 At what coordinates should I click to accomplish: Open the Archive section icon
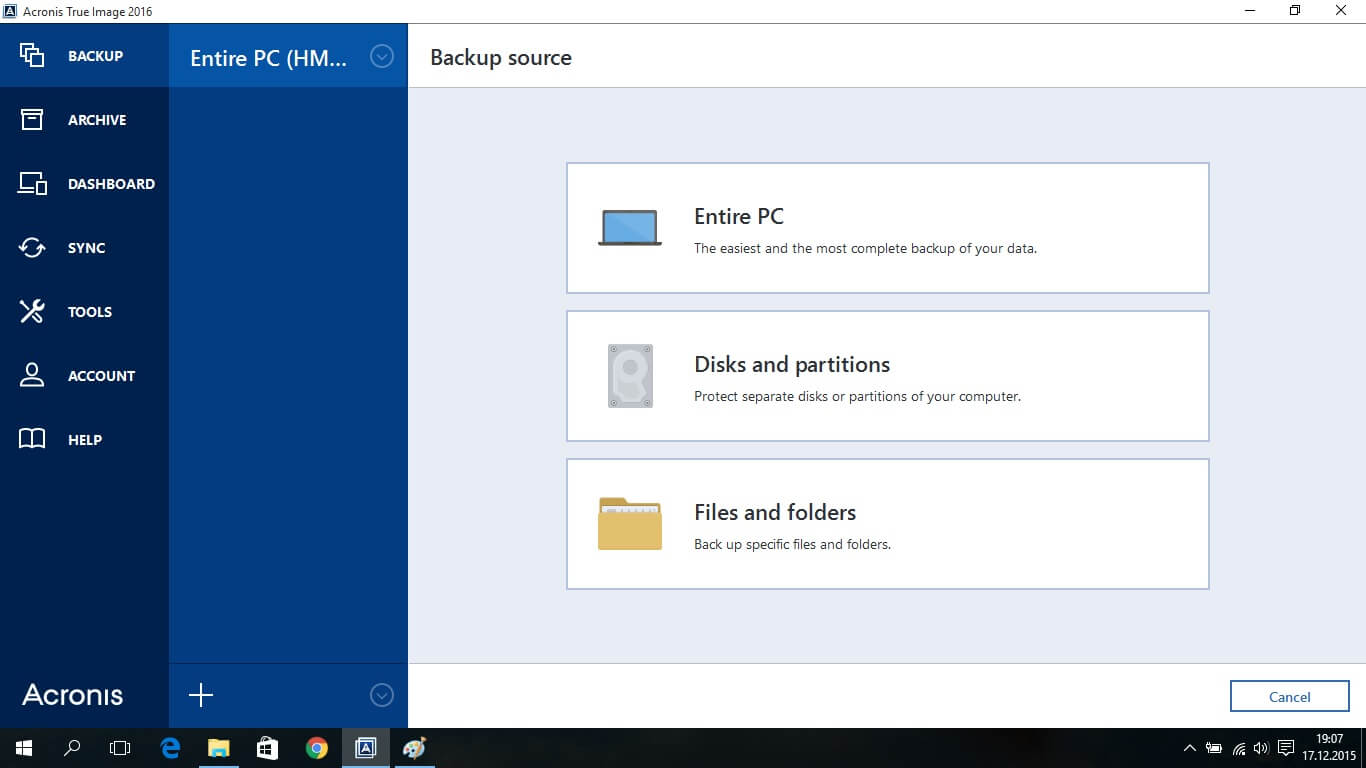coord(32,120)
